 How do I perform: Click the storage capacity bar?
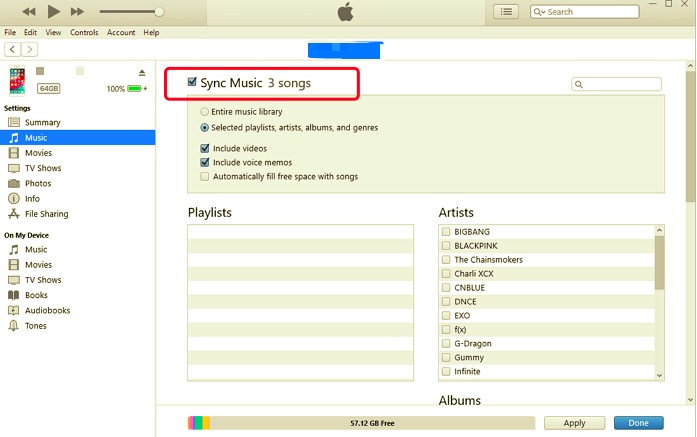361,423
